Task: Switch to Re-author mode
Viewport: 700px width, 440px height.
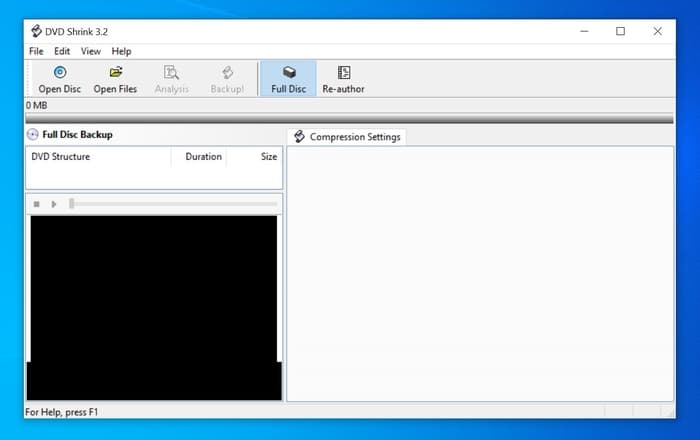Action: (343, 79)
